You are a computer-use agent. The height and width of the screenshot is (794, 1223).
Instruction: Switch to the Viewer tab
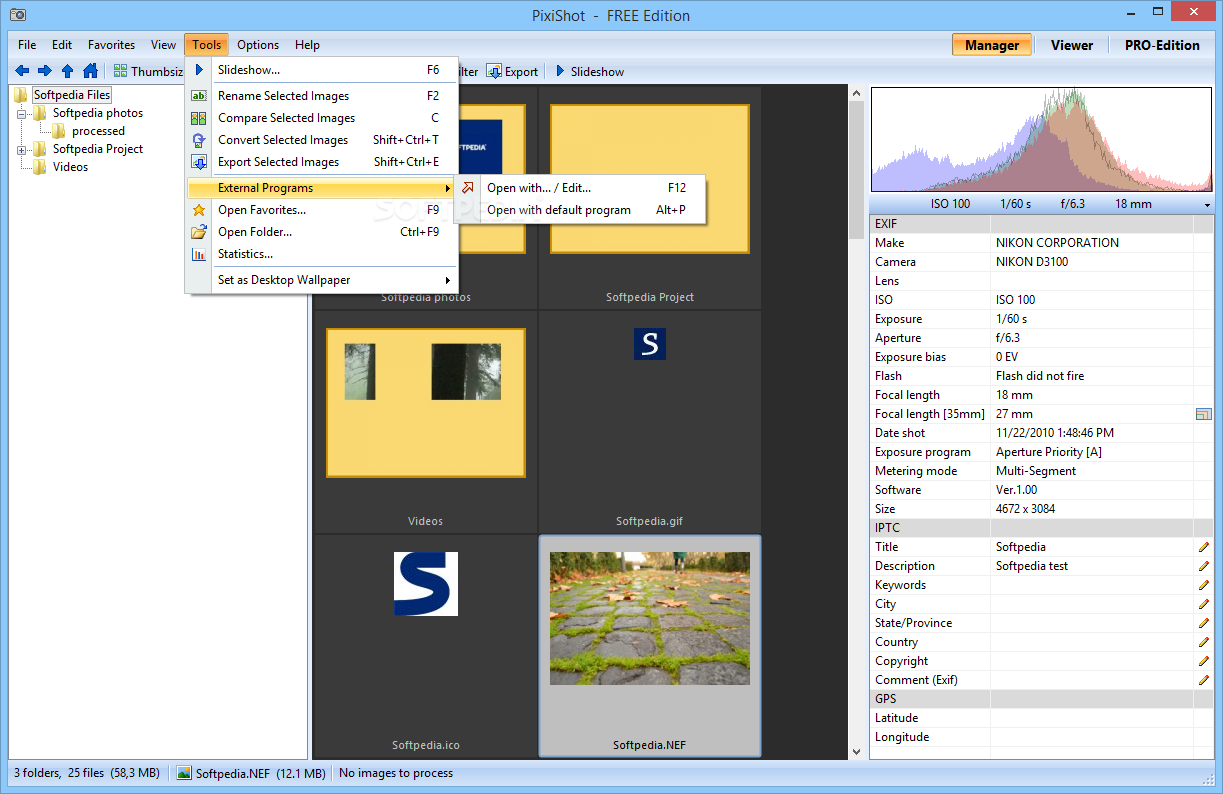point(1072,45)
